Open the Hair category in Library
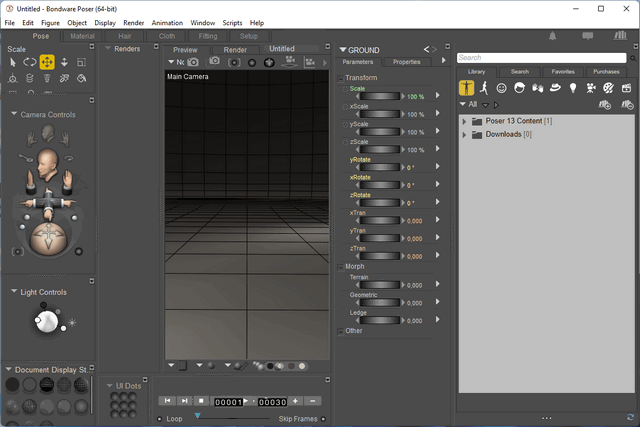This screenshot has width=640, height=427. (x=520, y=88)
